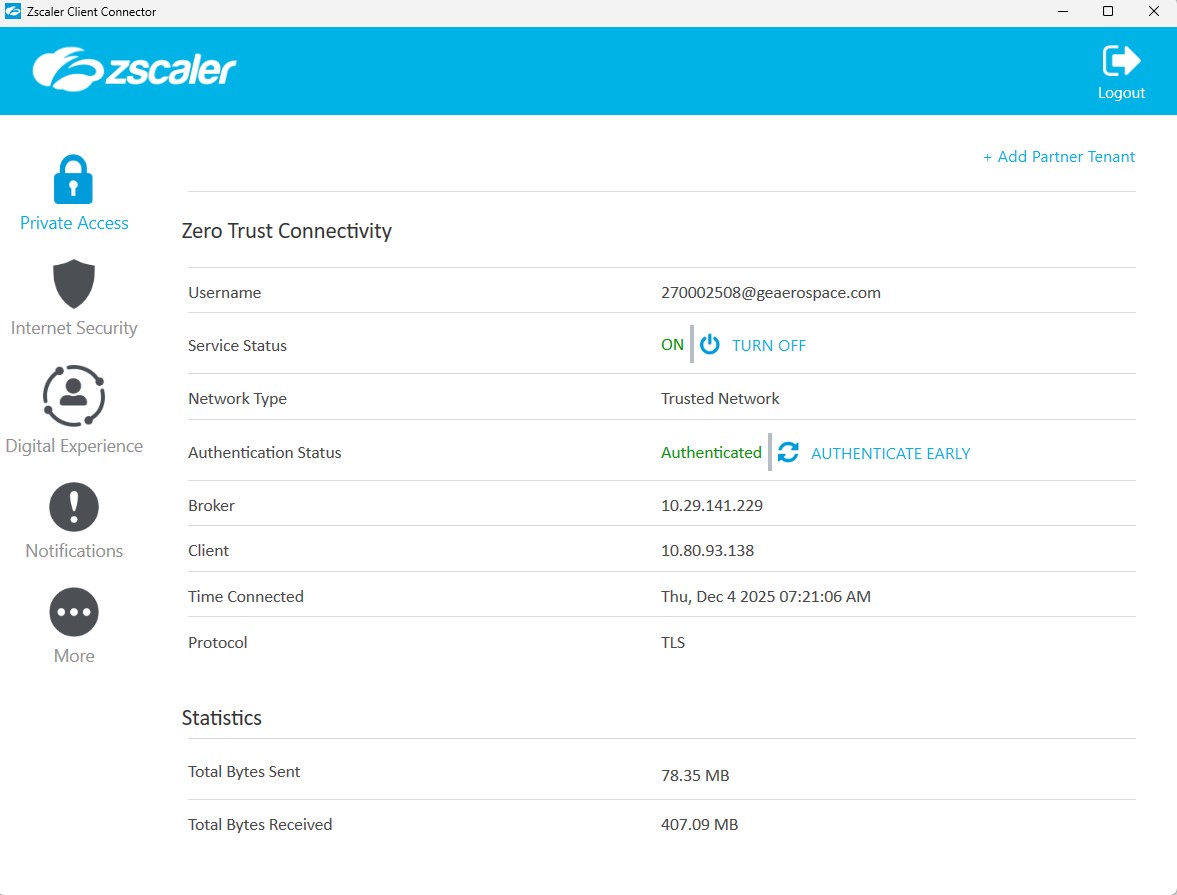Viewport: 1177px width, 895px height.
Task: Click the Client IP address 10.80.93.138
Action: pos(707,551)
